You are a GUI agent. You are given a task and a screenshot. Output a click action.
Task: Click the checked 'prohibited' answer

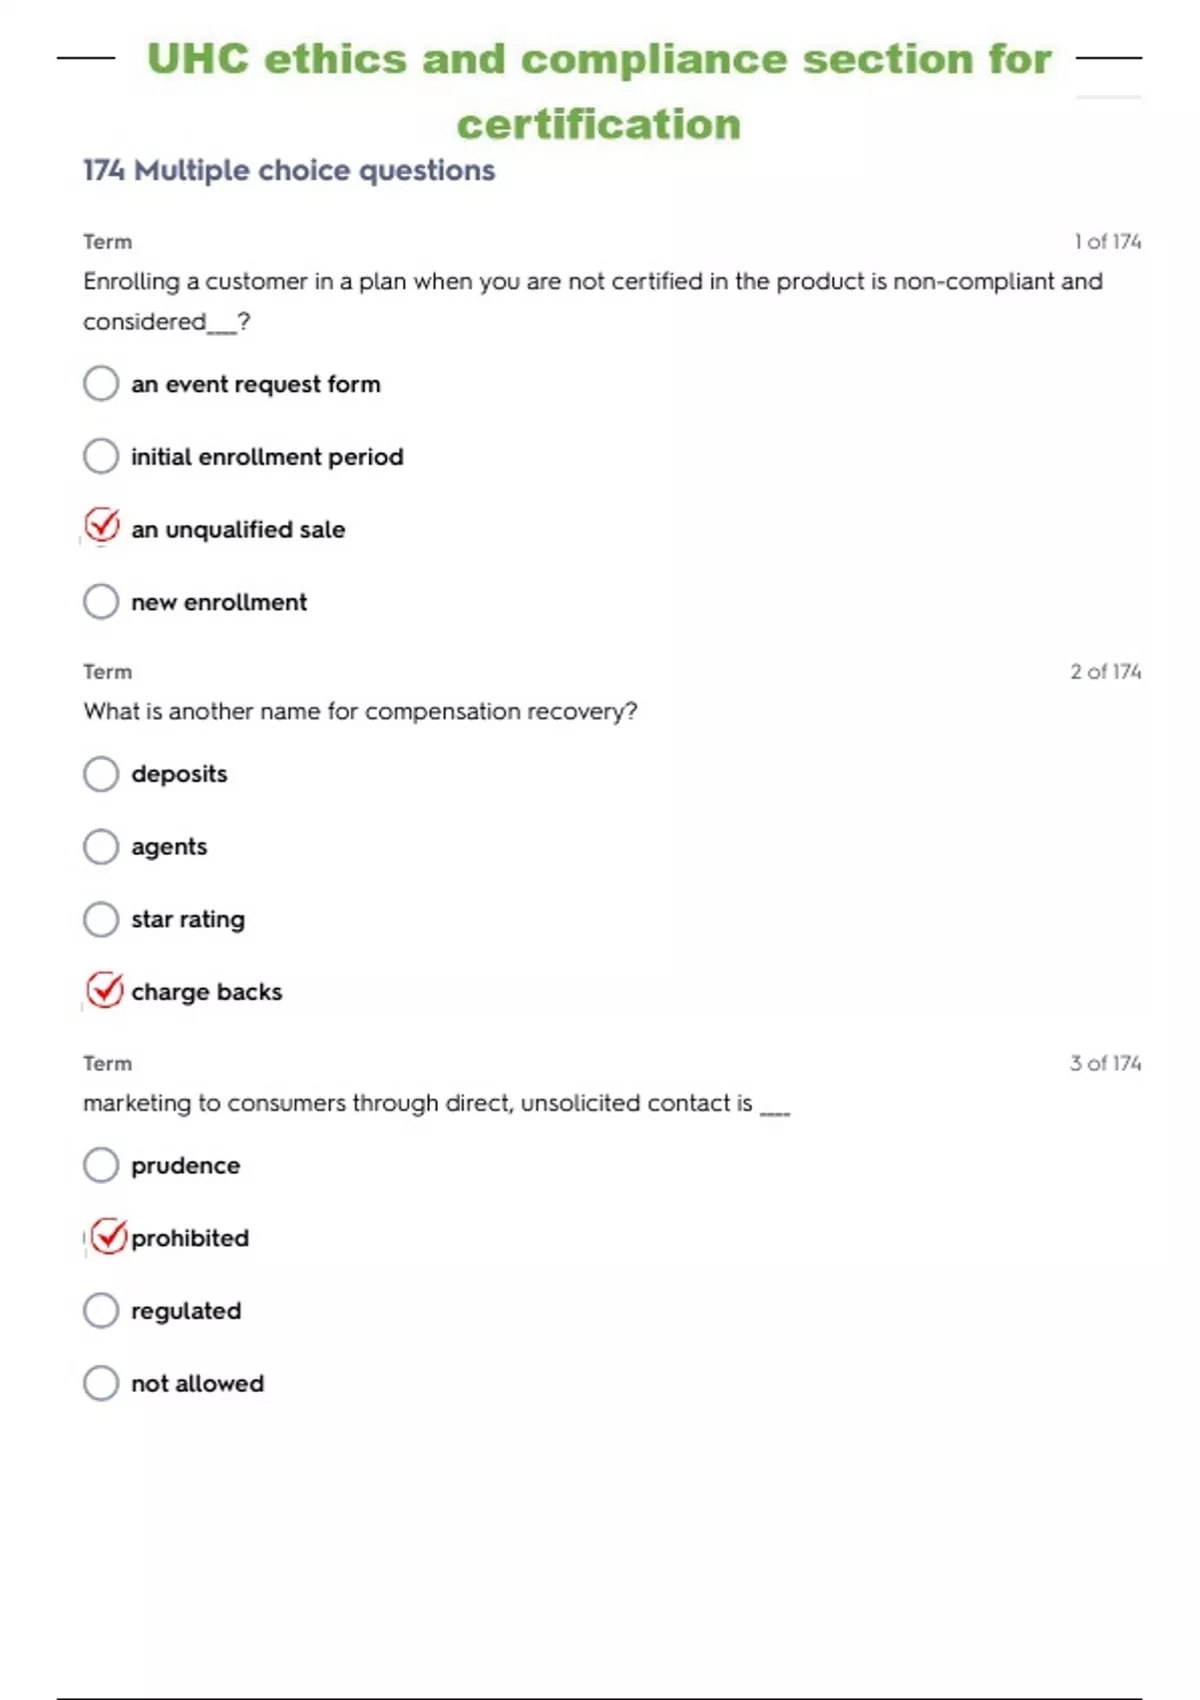point(108,1237)
